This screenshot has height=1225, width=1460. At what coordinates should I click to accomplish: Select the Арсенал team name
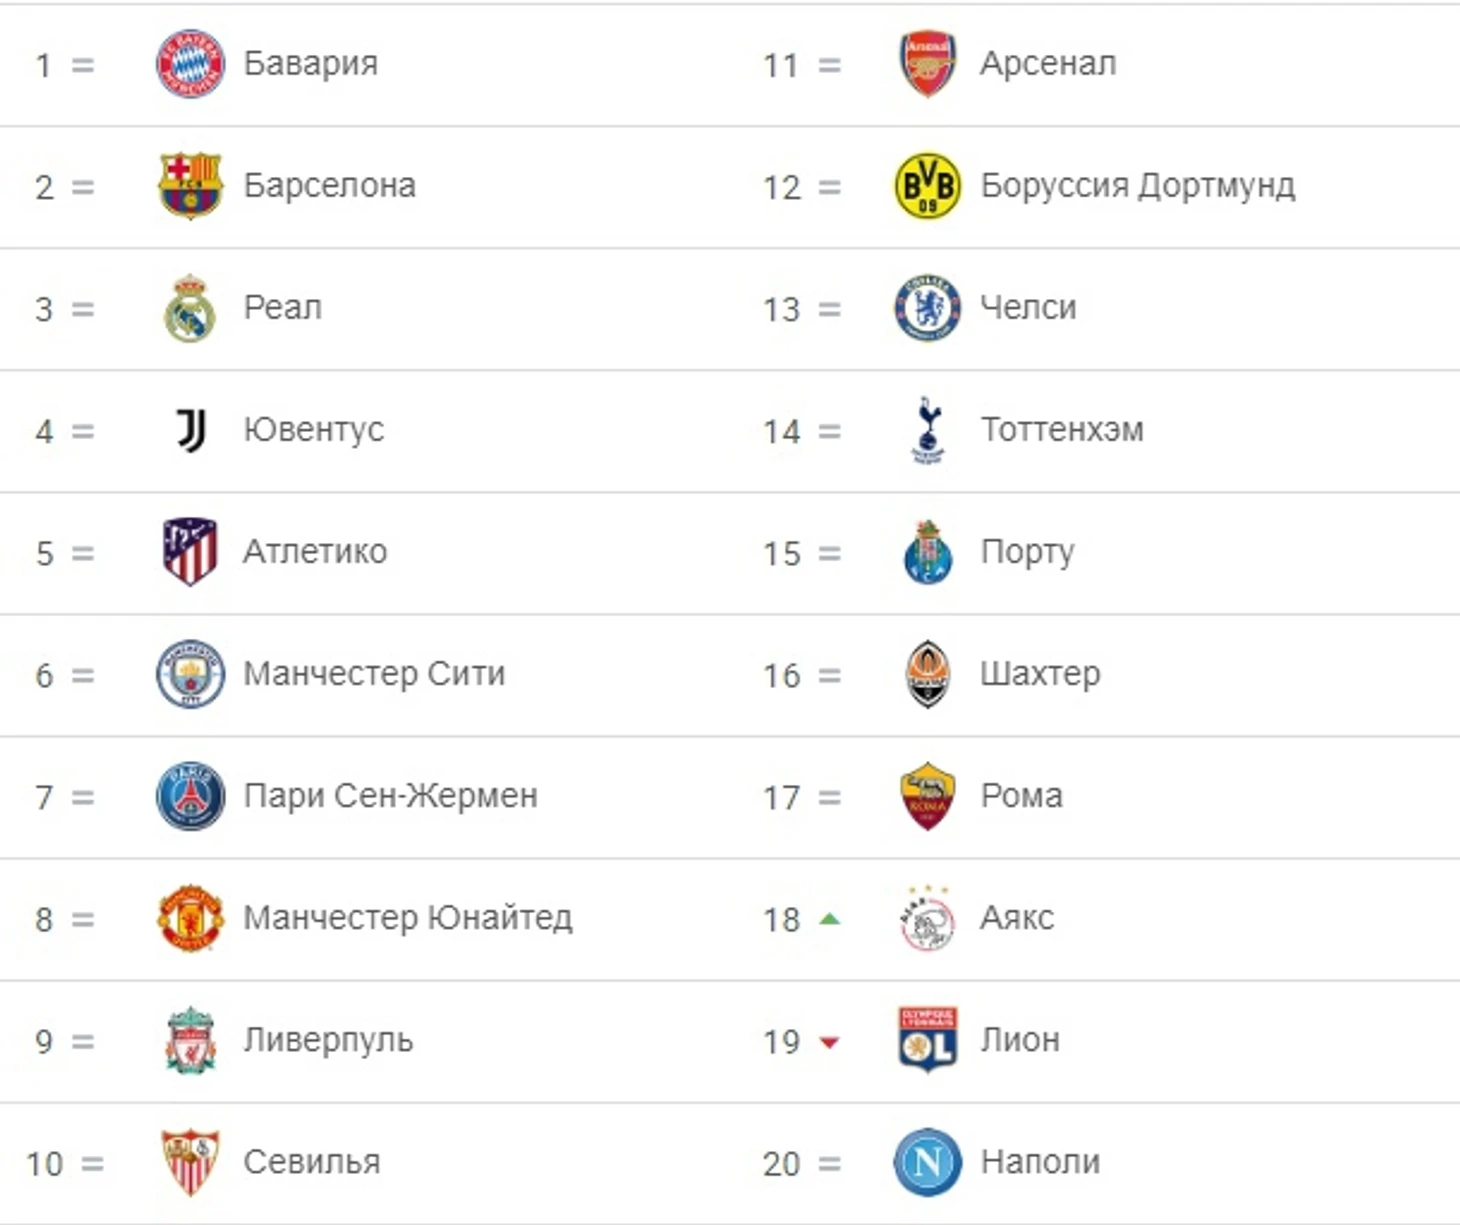1048,64
